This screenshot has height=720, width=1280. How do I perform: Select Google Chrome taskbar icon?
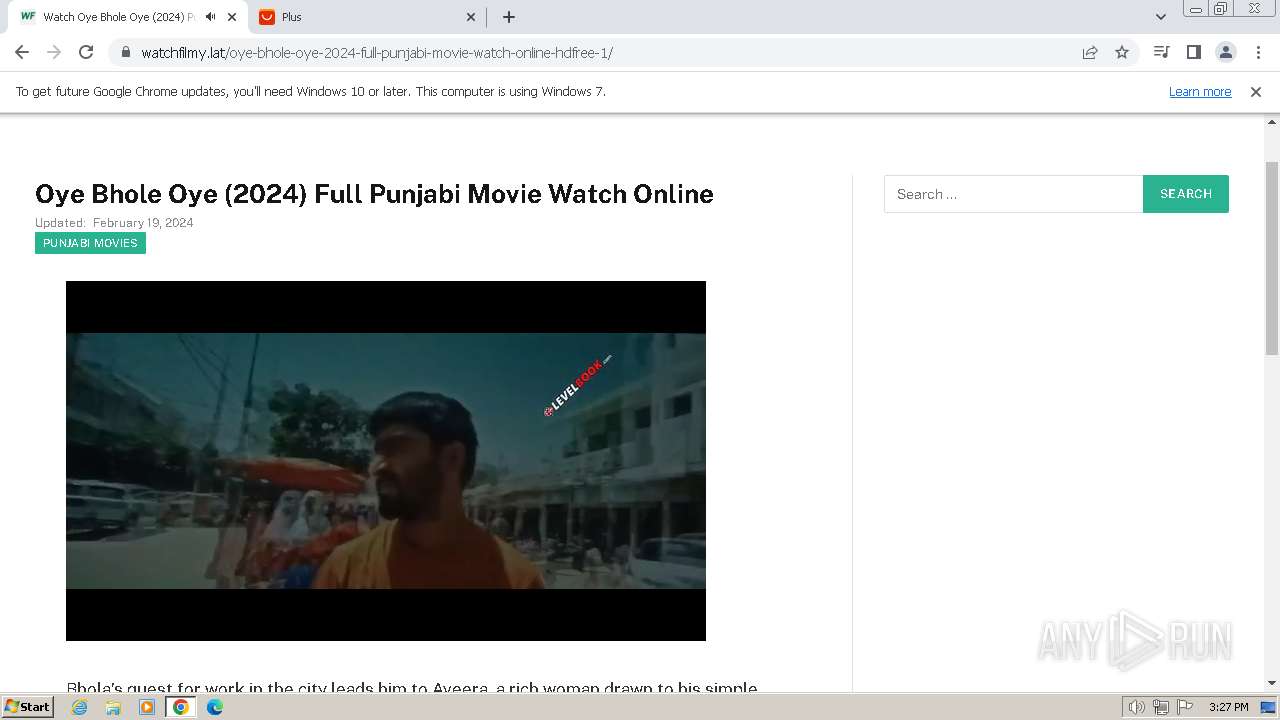point(181,707)
